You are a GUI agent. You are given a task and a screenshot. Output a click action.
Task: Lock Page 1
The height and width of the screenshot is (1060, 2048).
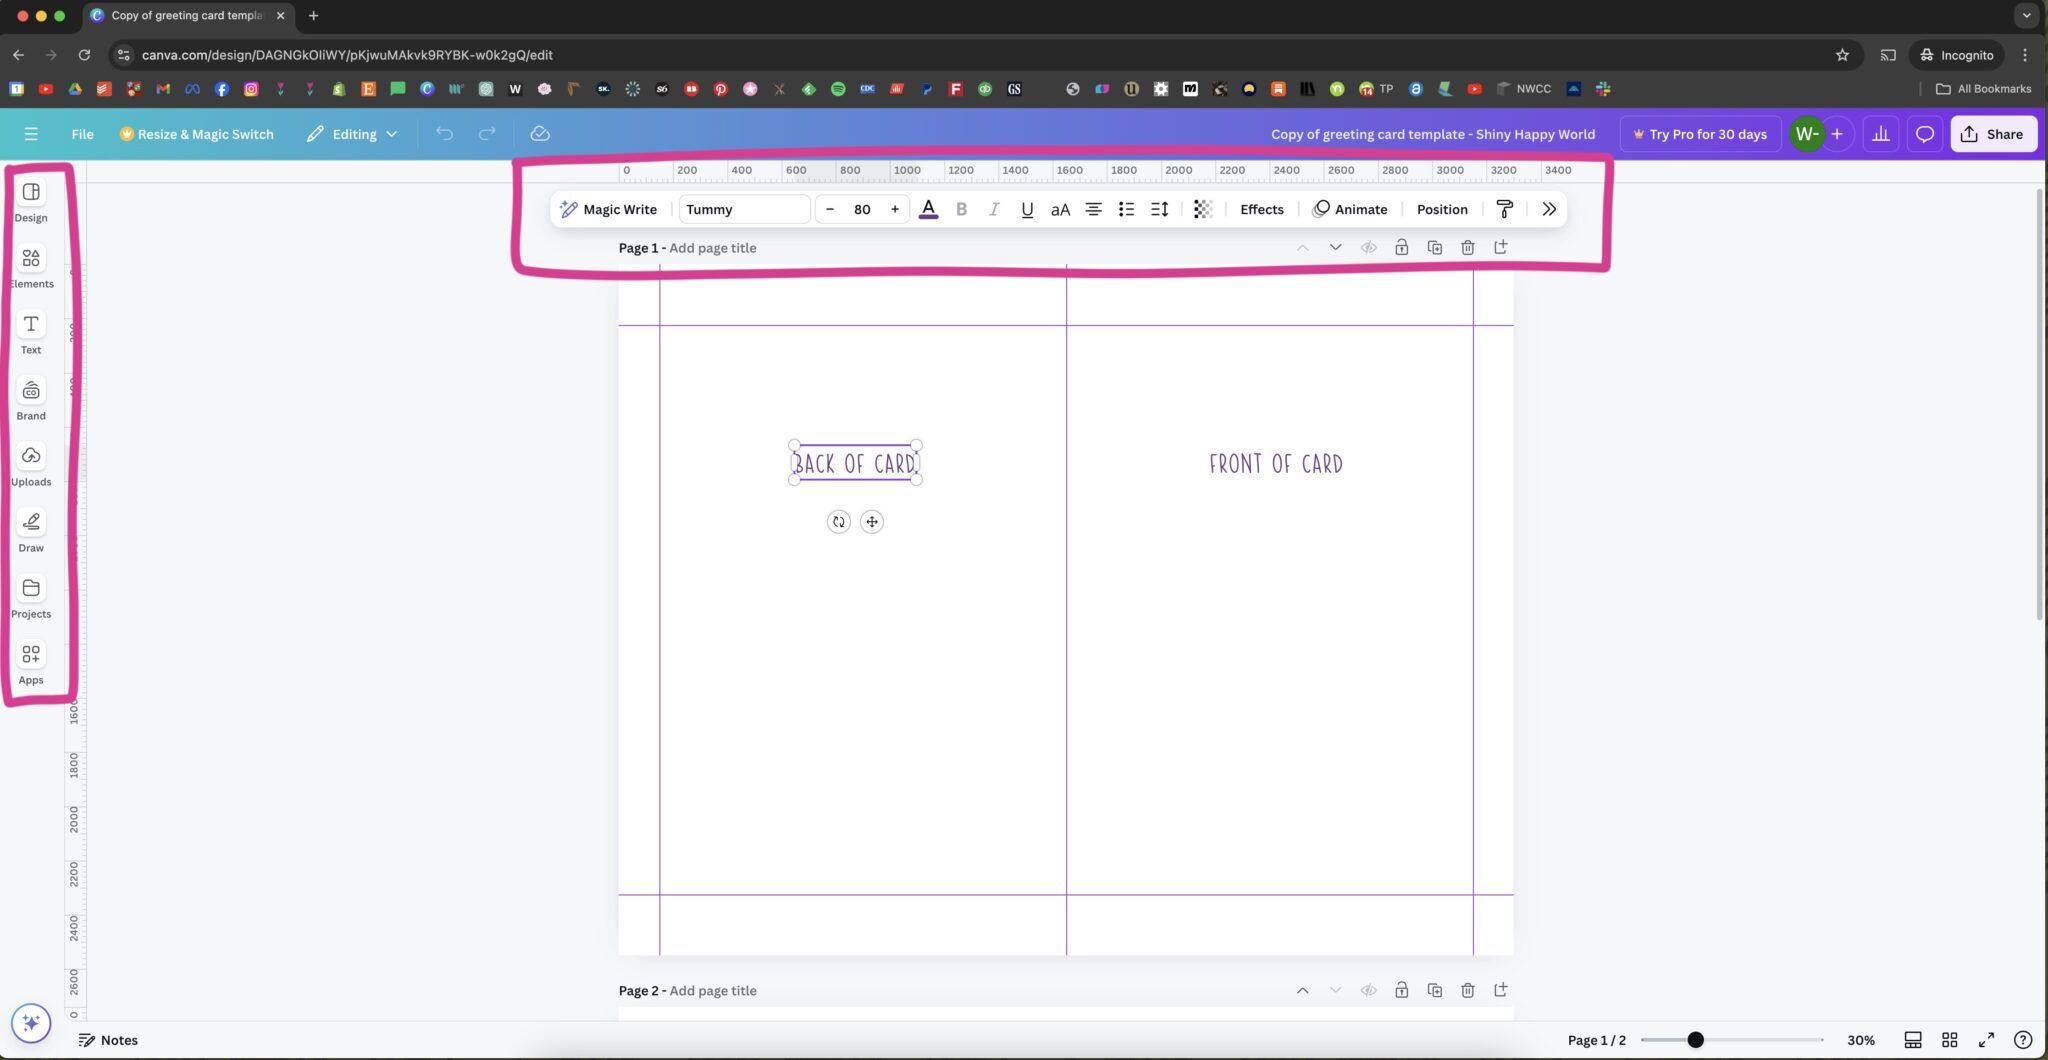pyautogui.click(x=1401, y=247)
